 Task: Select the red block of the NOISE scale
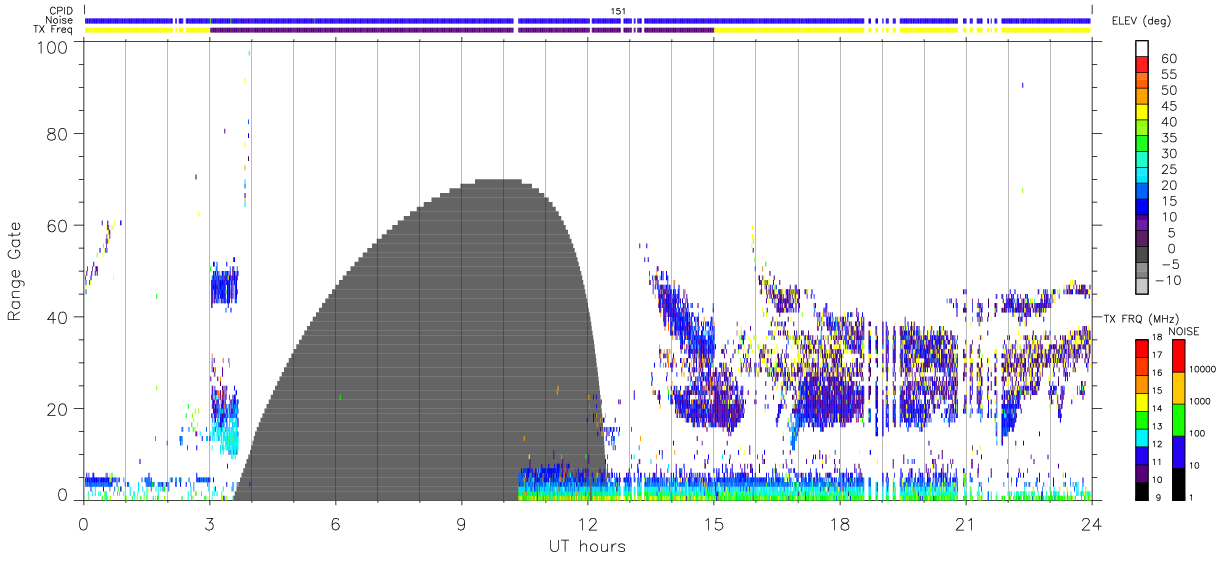[x=1178, y=356]
